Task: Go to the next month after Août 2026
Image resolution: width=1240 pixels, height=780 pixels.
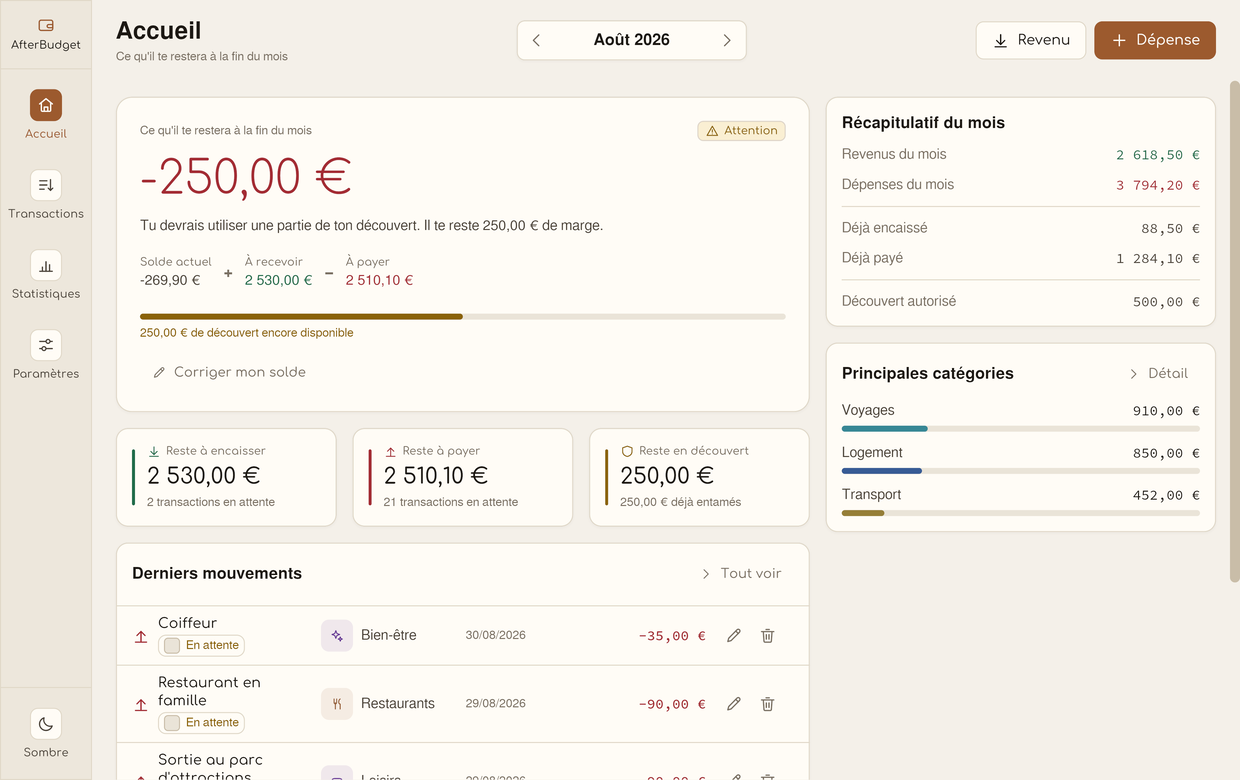Action: (x=727, y=40)
